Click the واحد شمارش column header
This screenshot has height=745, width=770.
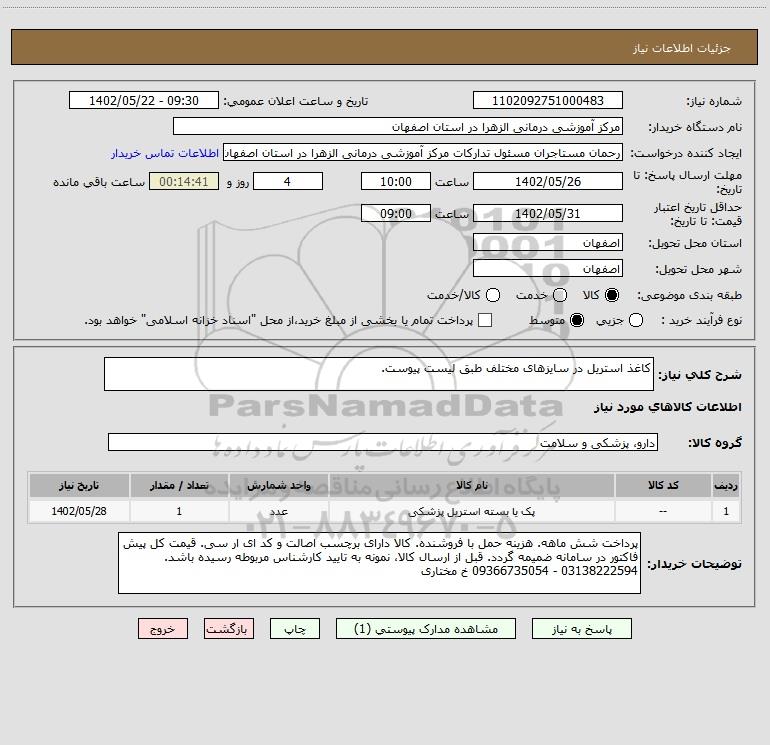(x=278, y=485)
